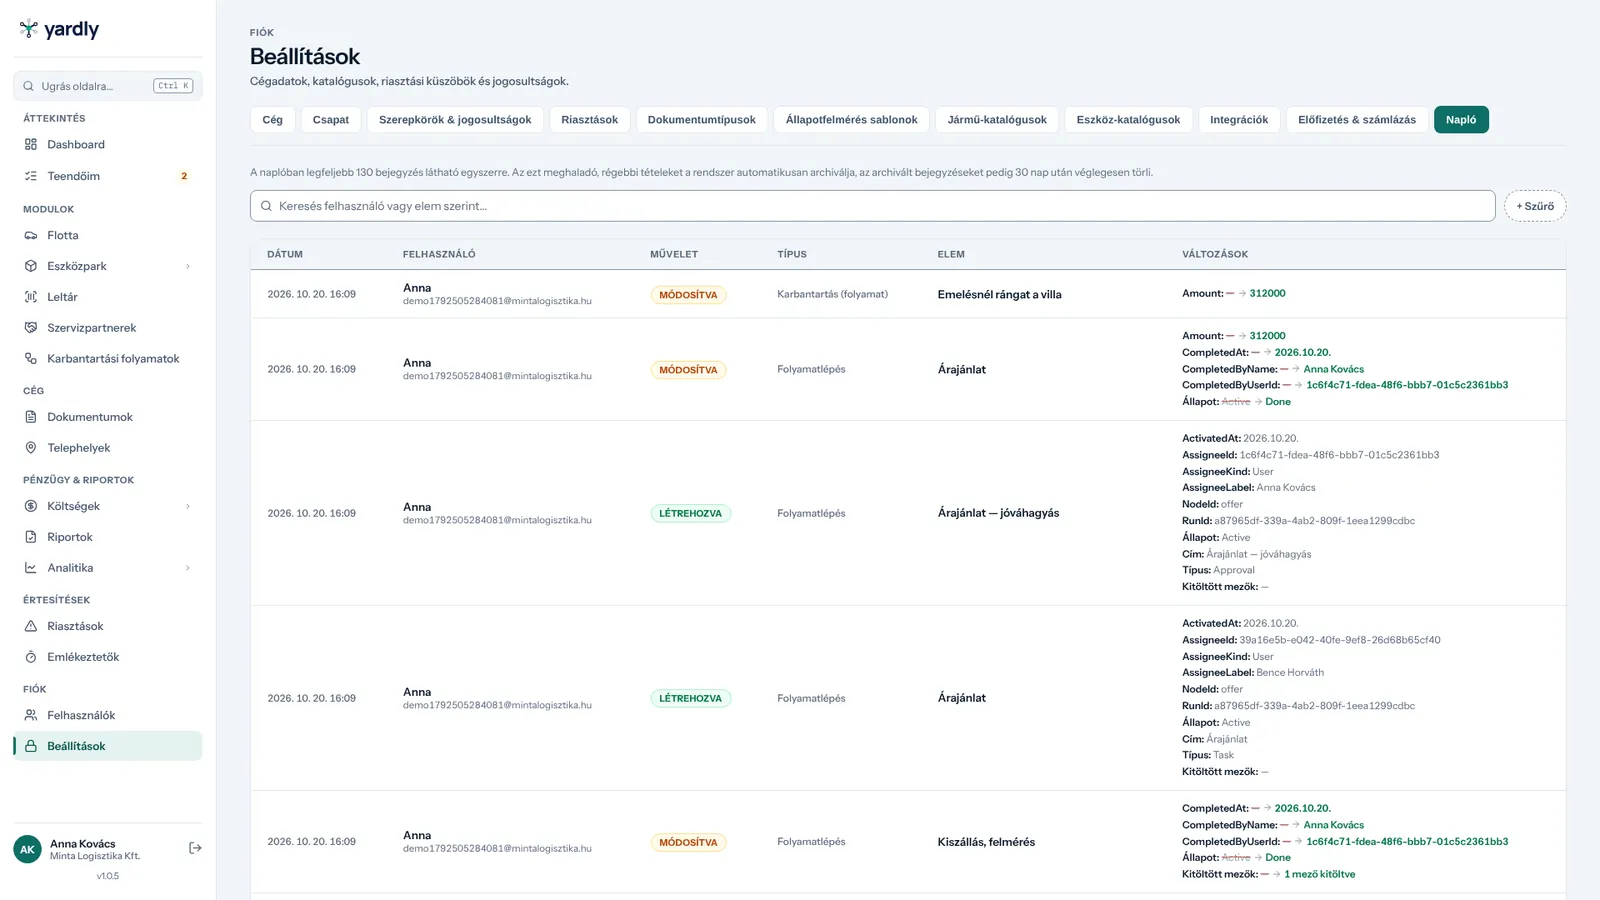The image size is (1600, 900).
Task: Click the Analitika chart icon
Action: 30,568
